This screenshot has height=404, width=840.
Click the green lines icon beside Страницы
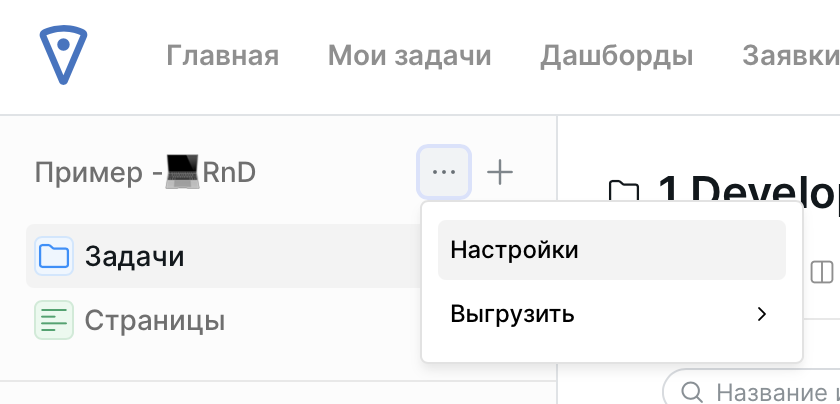tap(54, 320)
